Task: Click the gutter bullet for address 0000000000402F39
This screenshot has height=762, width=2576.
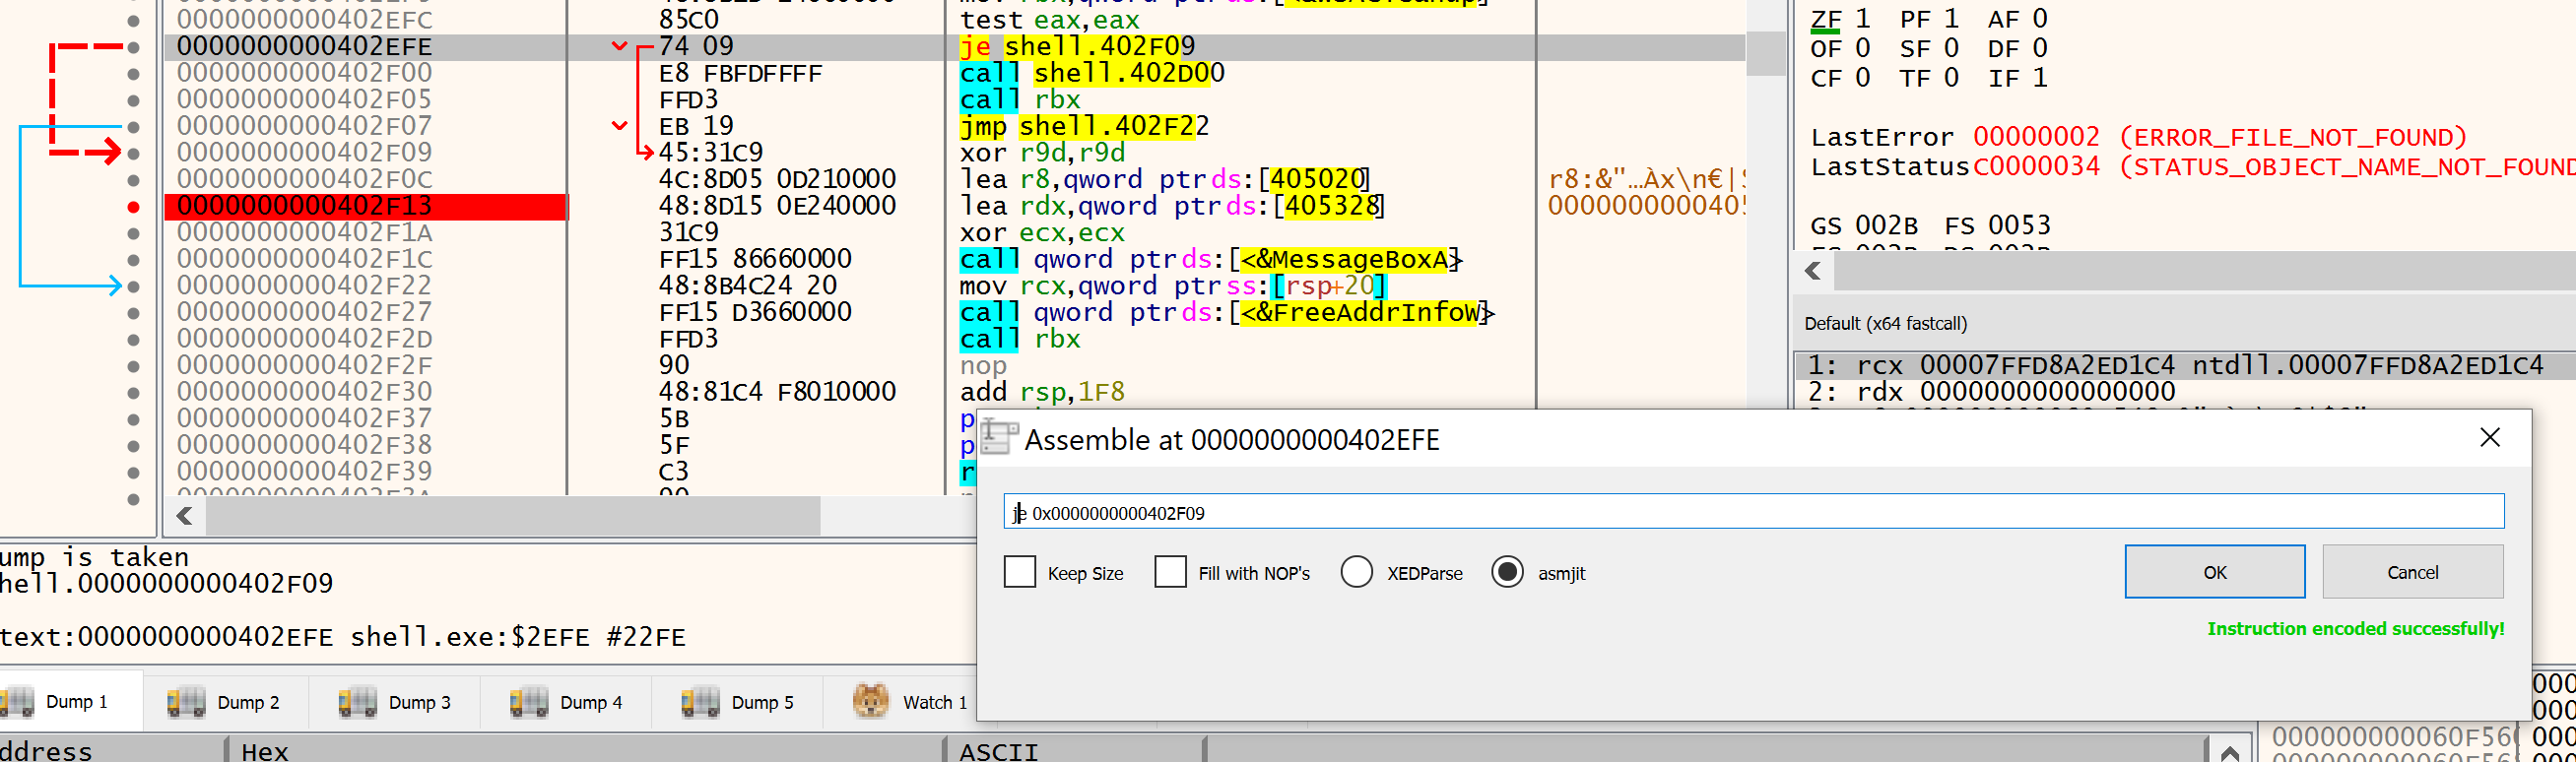Action: [134, 472]
